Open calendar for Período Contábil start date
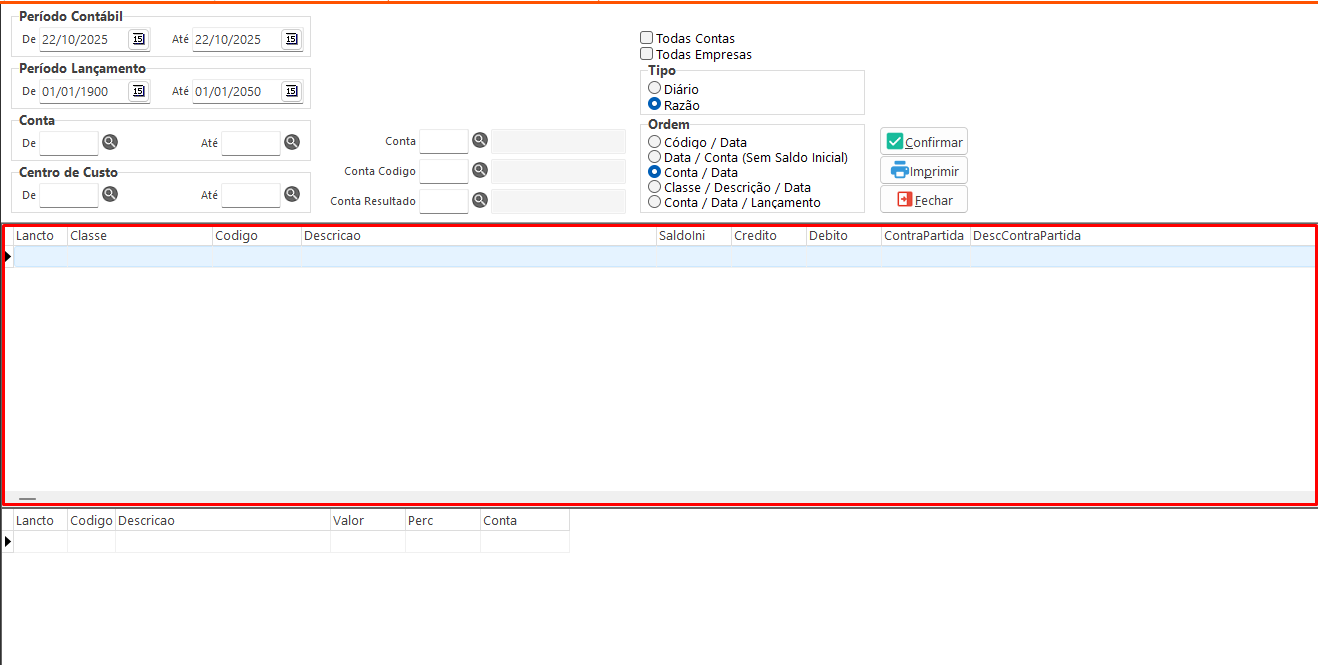 (138, 39)
